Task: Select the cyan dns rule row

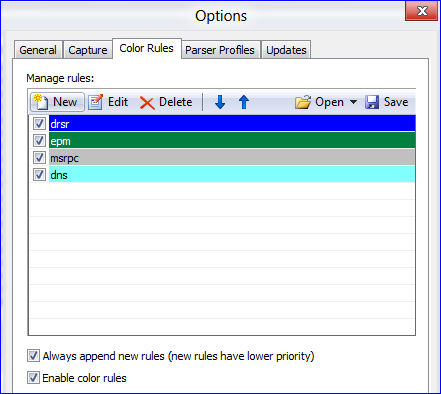Action: pos(232,174)
